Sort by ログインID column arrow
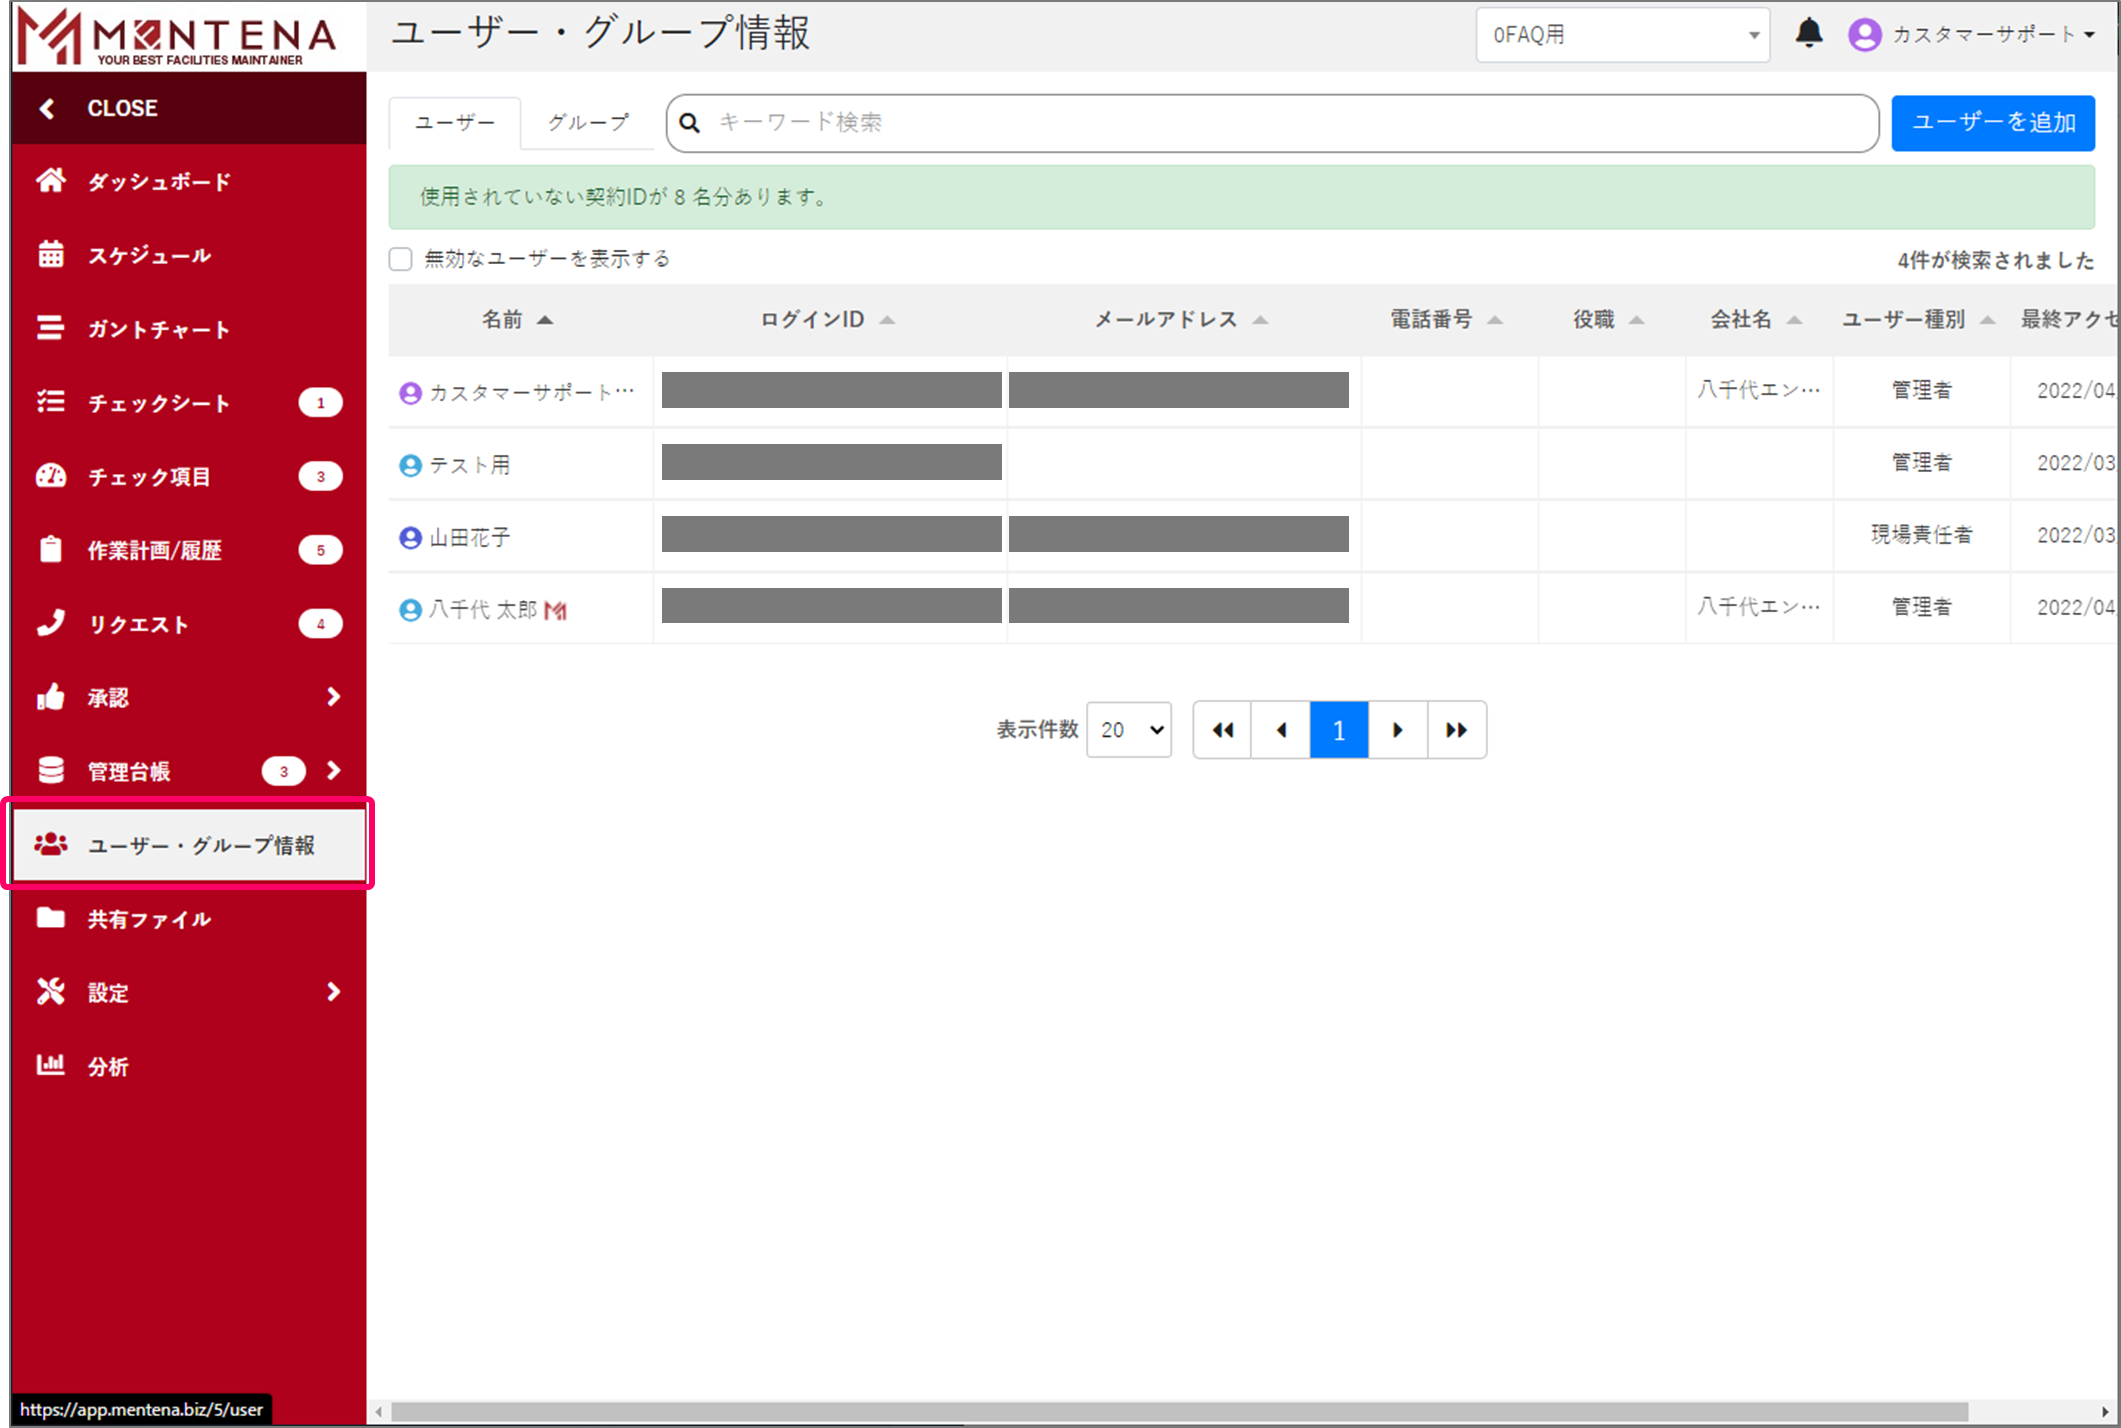Image resolution: width=2121 pixels, height=1428 pixels. click(x=887, y=320)
